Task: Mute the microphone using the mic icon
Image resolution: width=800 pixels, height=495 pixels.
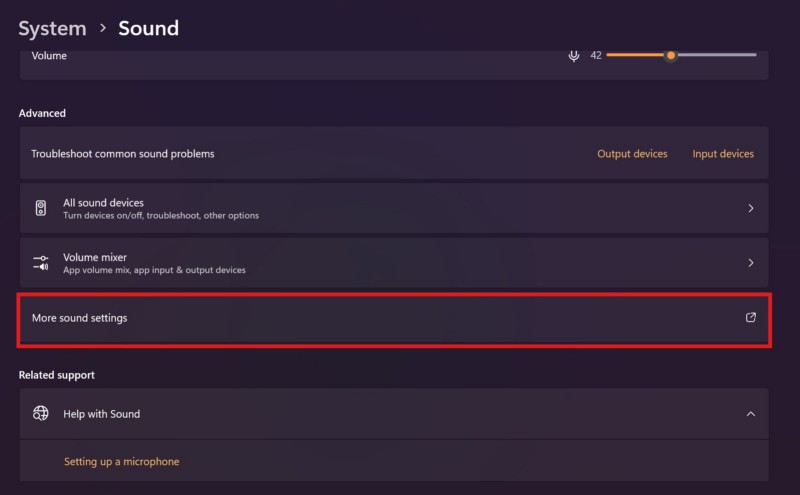Action: coord(574,56)
